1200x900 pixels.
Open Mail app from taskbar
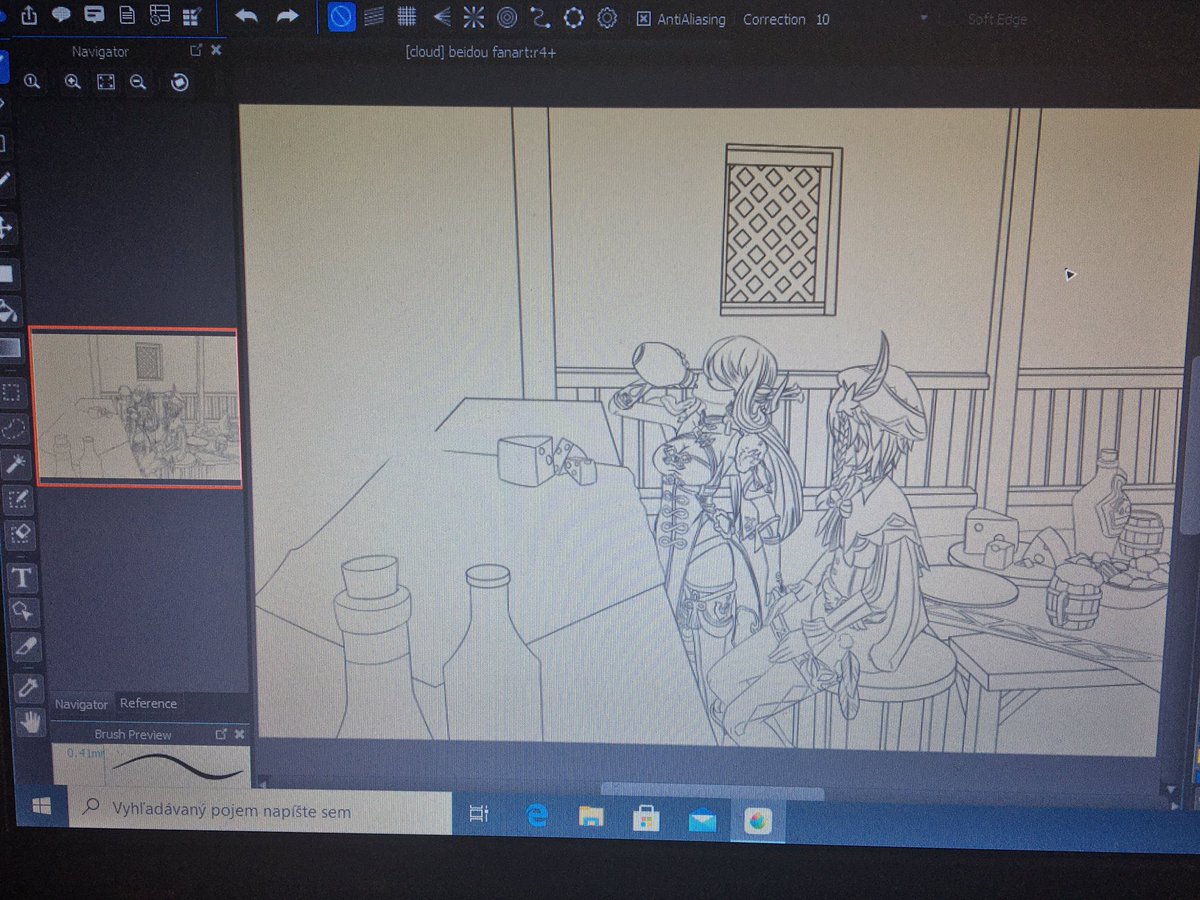(702, 821)
